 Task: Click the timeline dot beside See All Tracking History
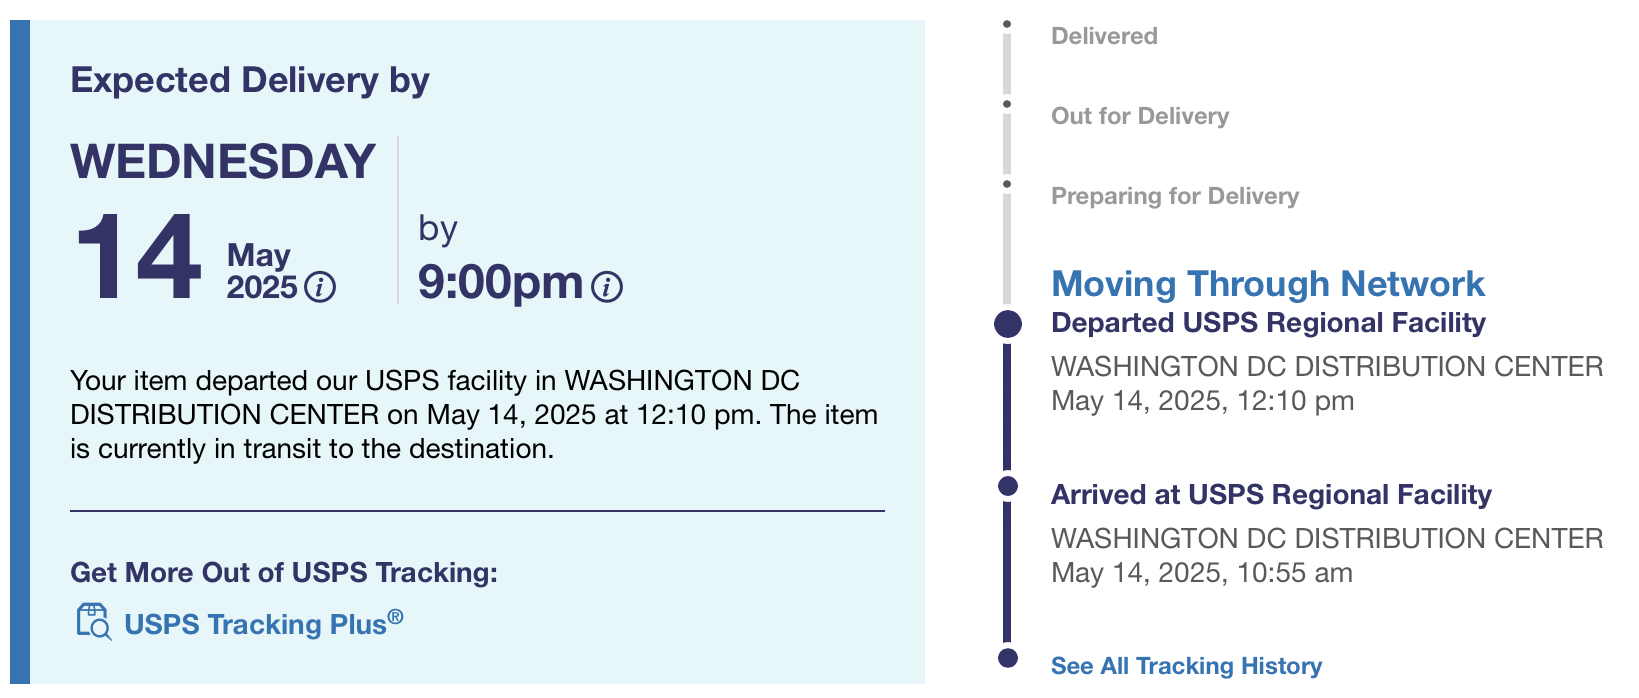[x=1008, y=658]
